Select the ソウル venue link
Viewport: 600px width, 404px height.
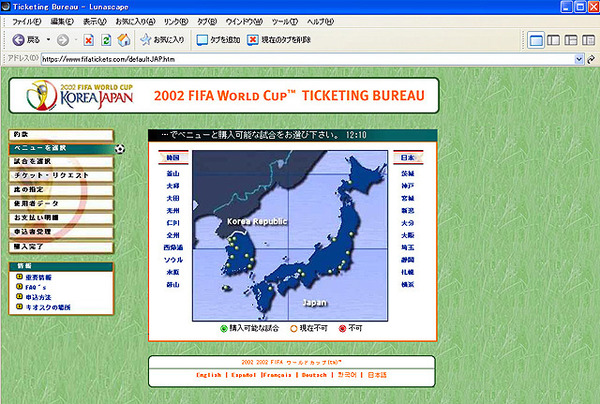[x=173, y=260]
